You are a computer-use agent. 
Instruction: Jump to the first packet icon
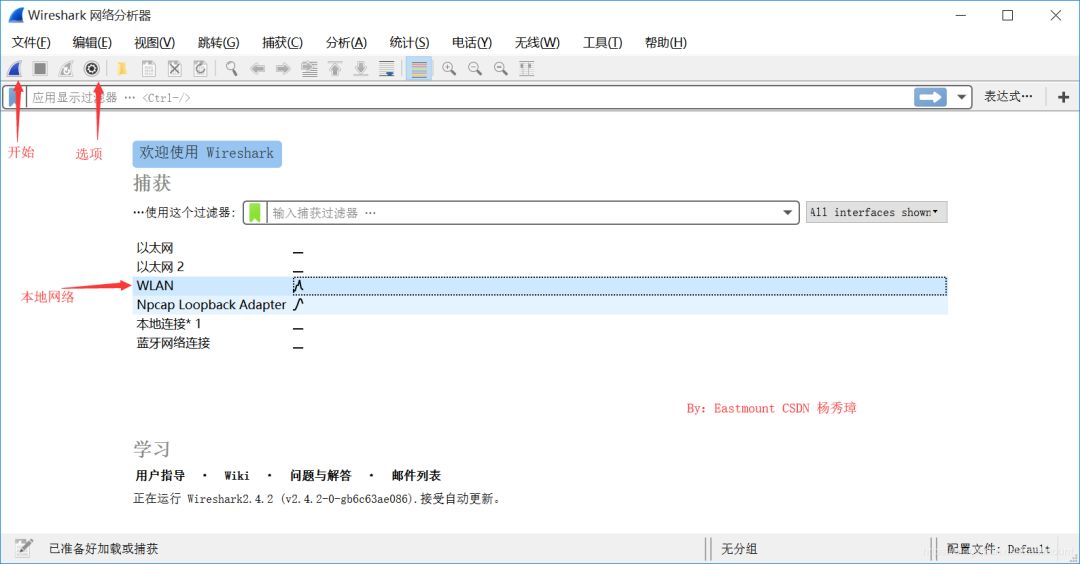point(335,68)
